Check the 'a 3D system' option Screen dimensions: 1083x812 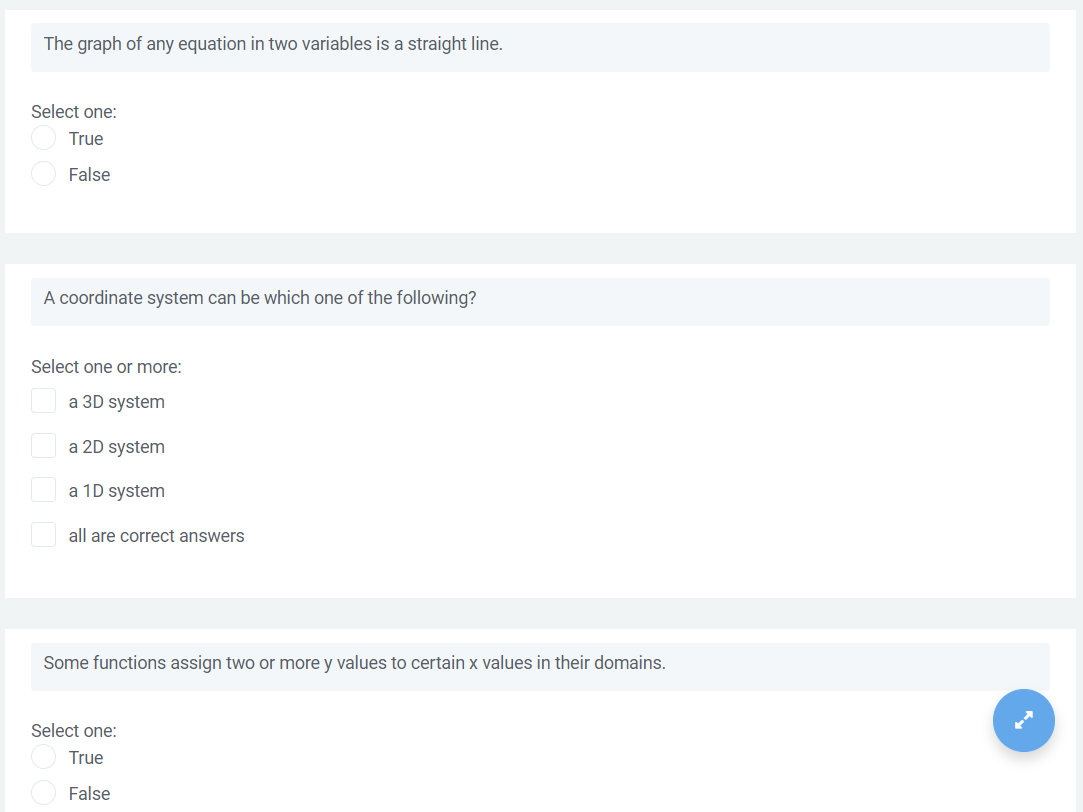click(x=43, y=400)
